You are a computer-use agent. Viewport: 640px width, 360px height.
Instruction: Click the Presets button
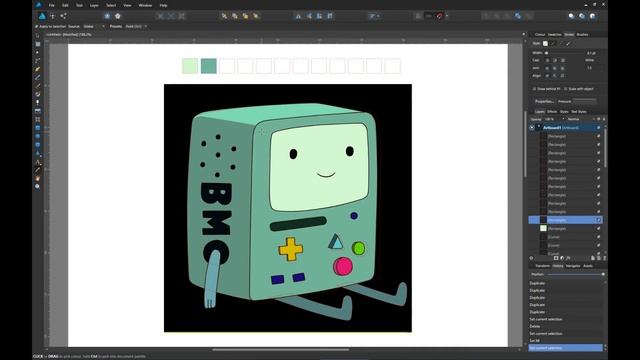pos(116,26)
